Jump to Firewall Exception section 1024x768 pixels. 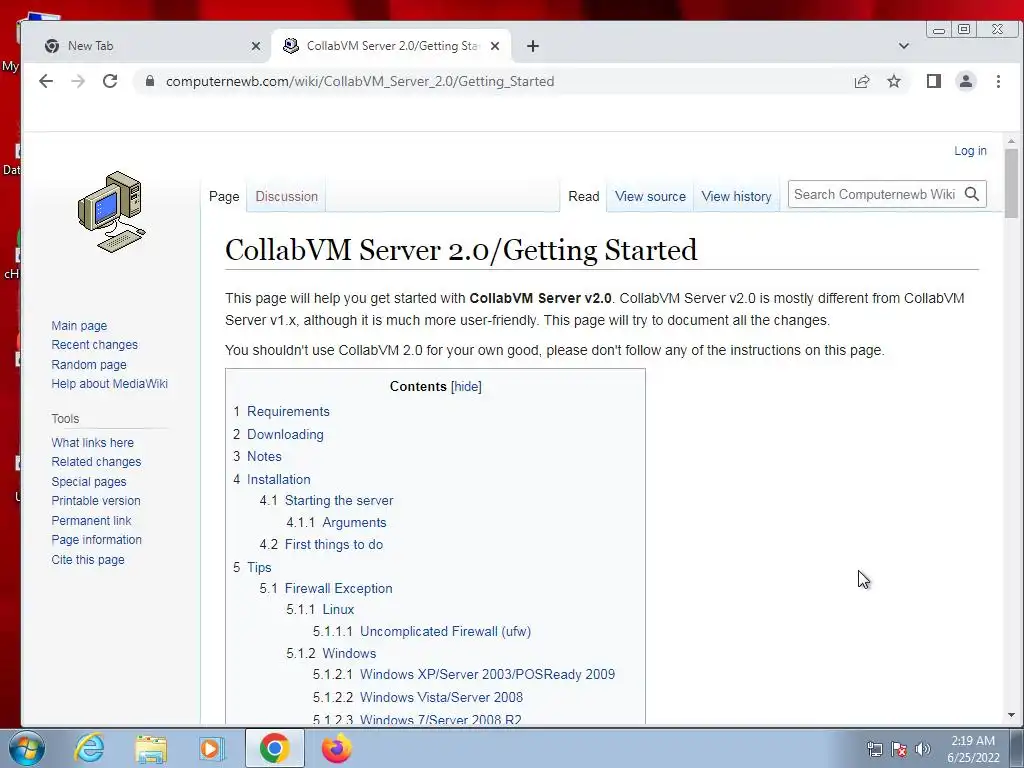[338, 588]
